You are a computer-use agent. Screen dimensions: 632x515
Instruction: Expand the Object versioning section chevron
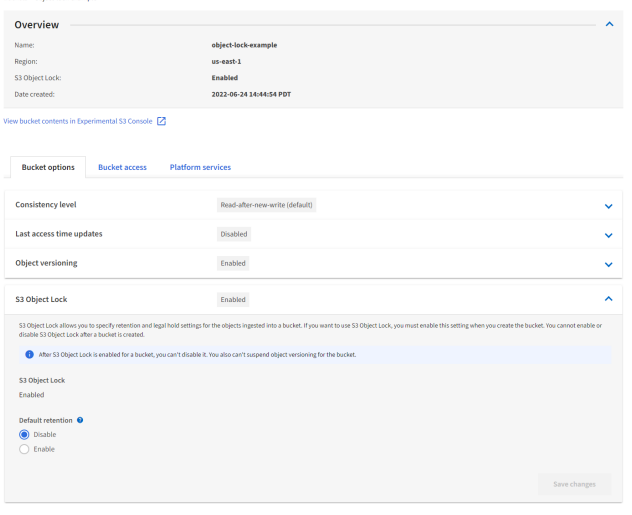(x=607, y=263)
